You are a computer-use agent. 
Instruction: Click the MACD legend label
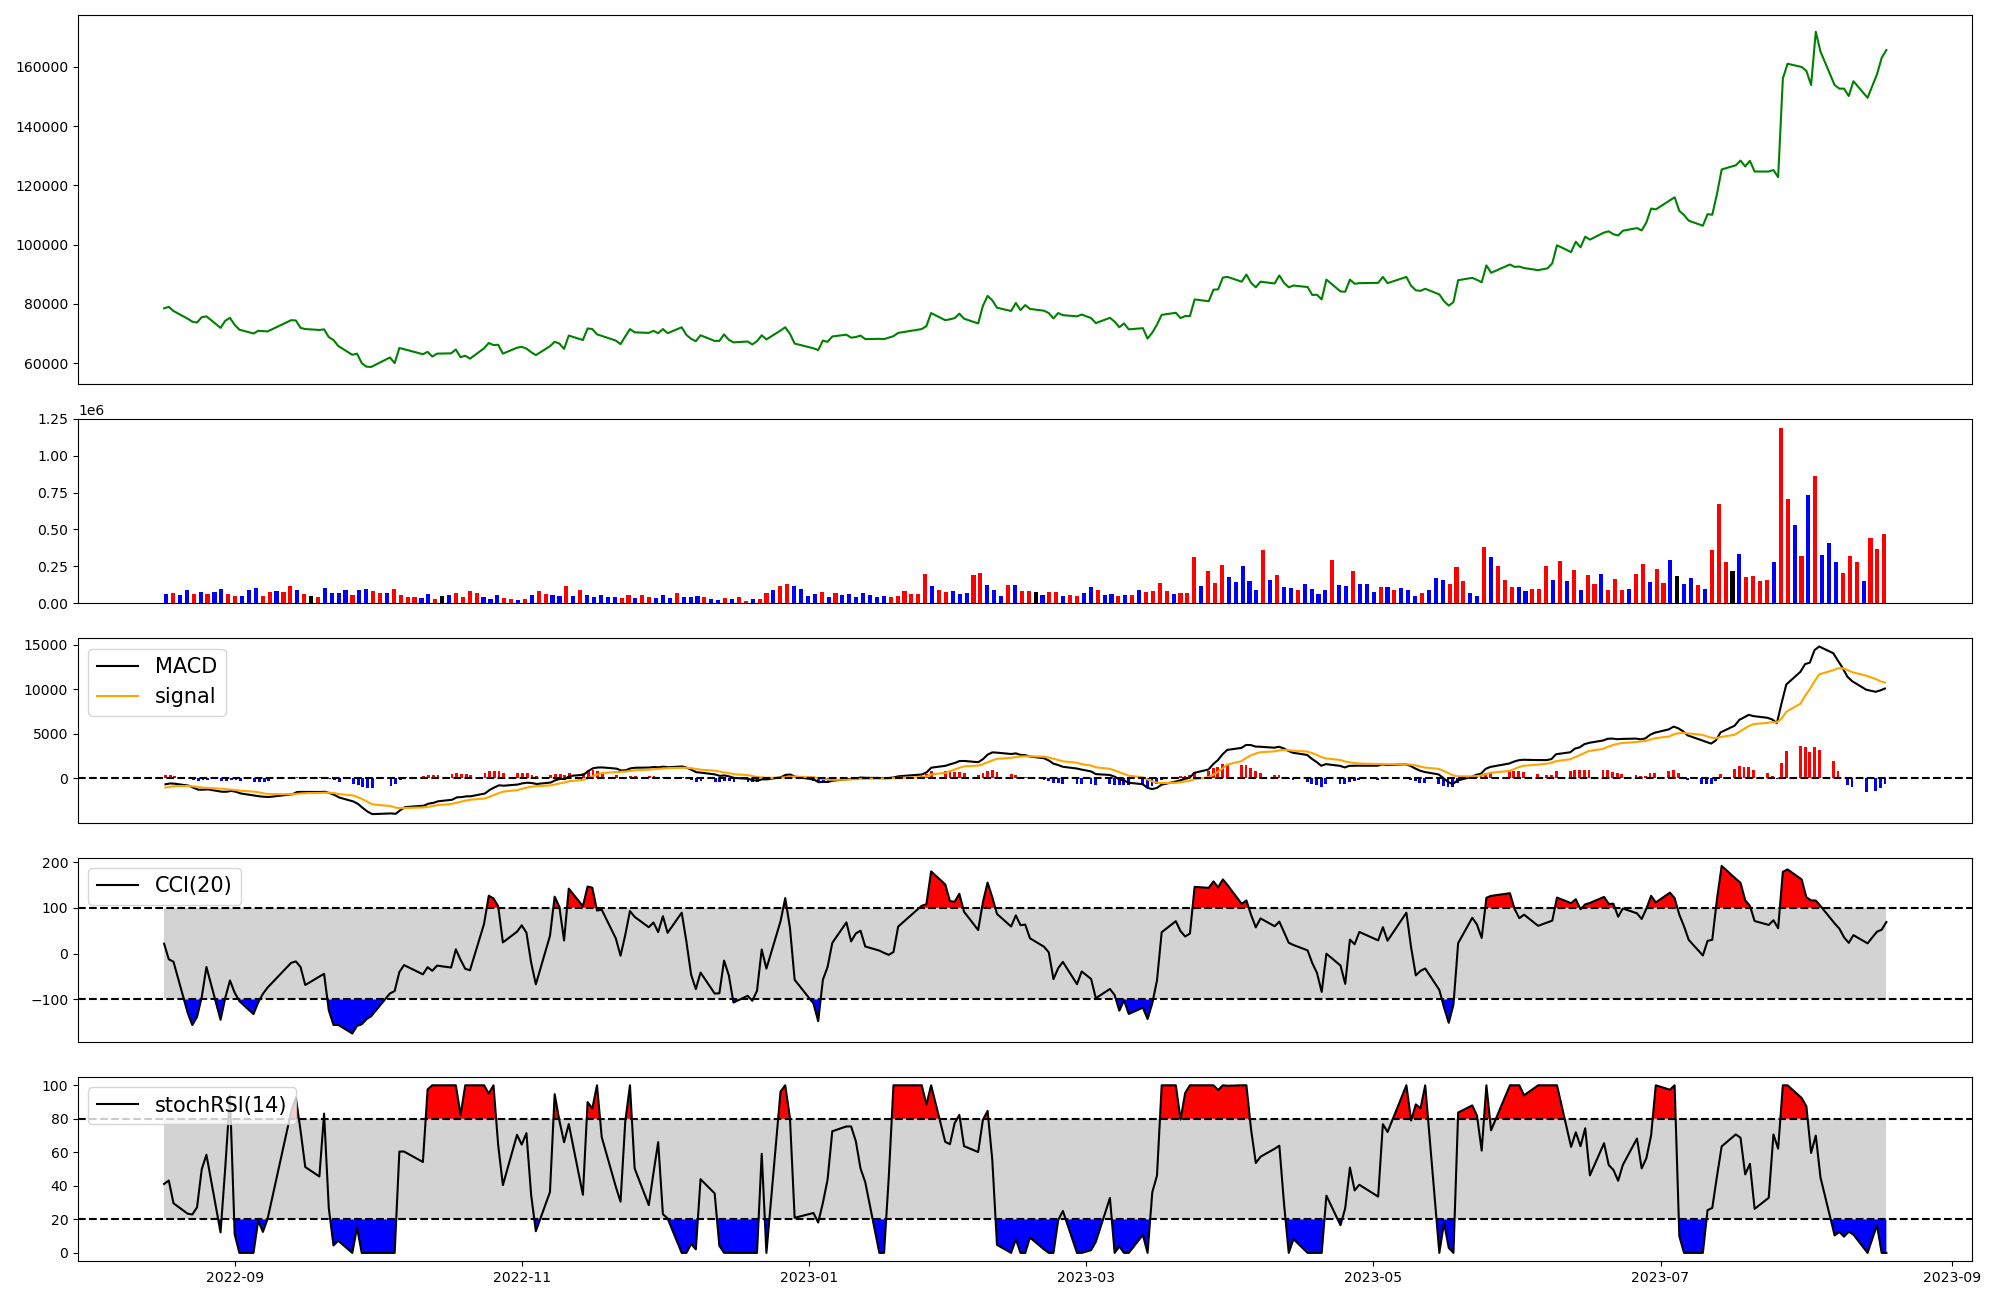(x=185, y=666)
